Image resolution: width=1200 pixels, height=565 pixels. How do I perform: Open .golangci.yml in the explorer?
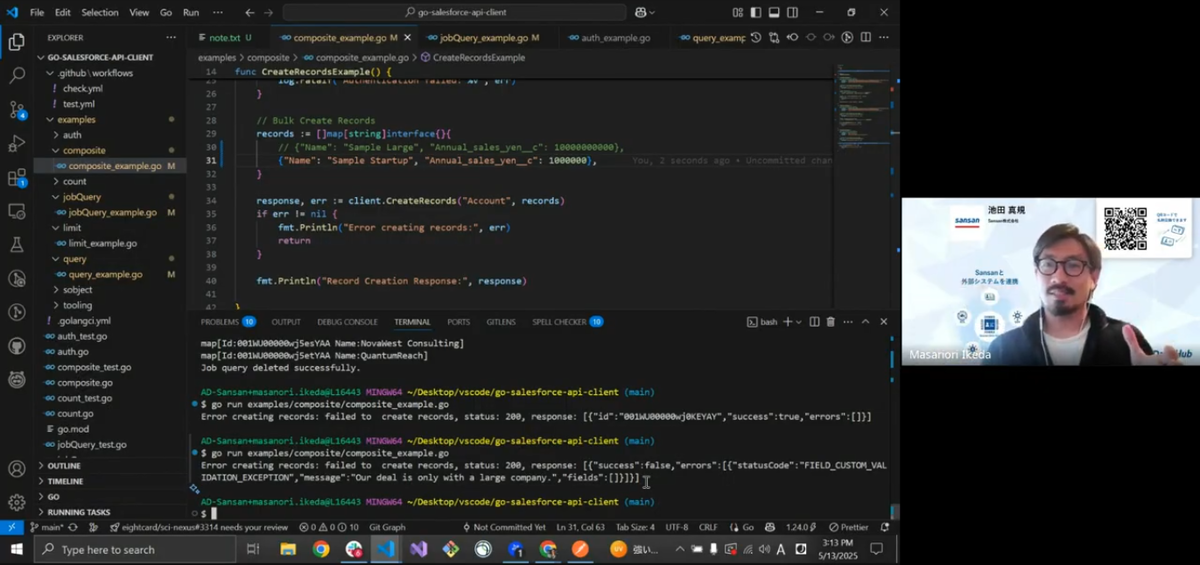tap(84, 321)
